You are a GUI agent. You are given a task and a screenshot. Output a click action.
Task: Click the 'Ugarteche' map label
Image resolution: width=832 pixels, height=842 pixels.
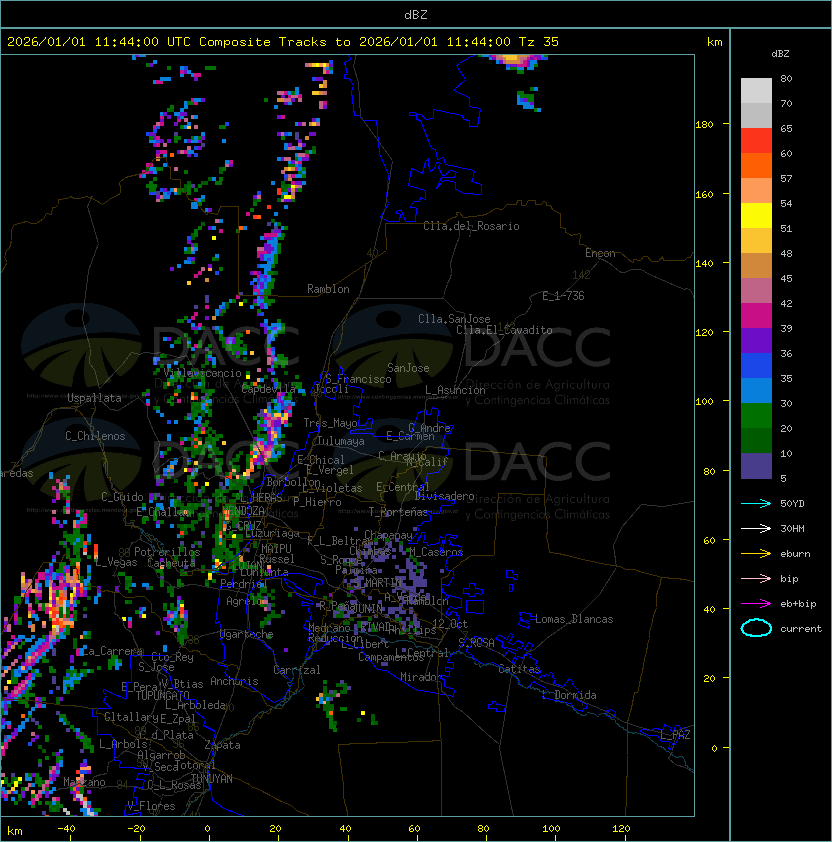tap(246, 635)
